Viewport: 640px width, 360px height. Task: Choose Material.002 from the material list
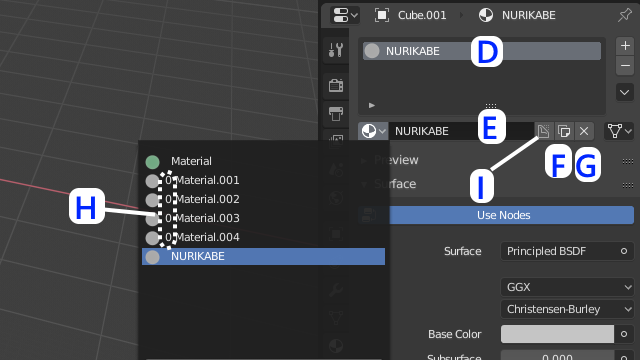(263, 199)
